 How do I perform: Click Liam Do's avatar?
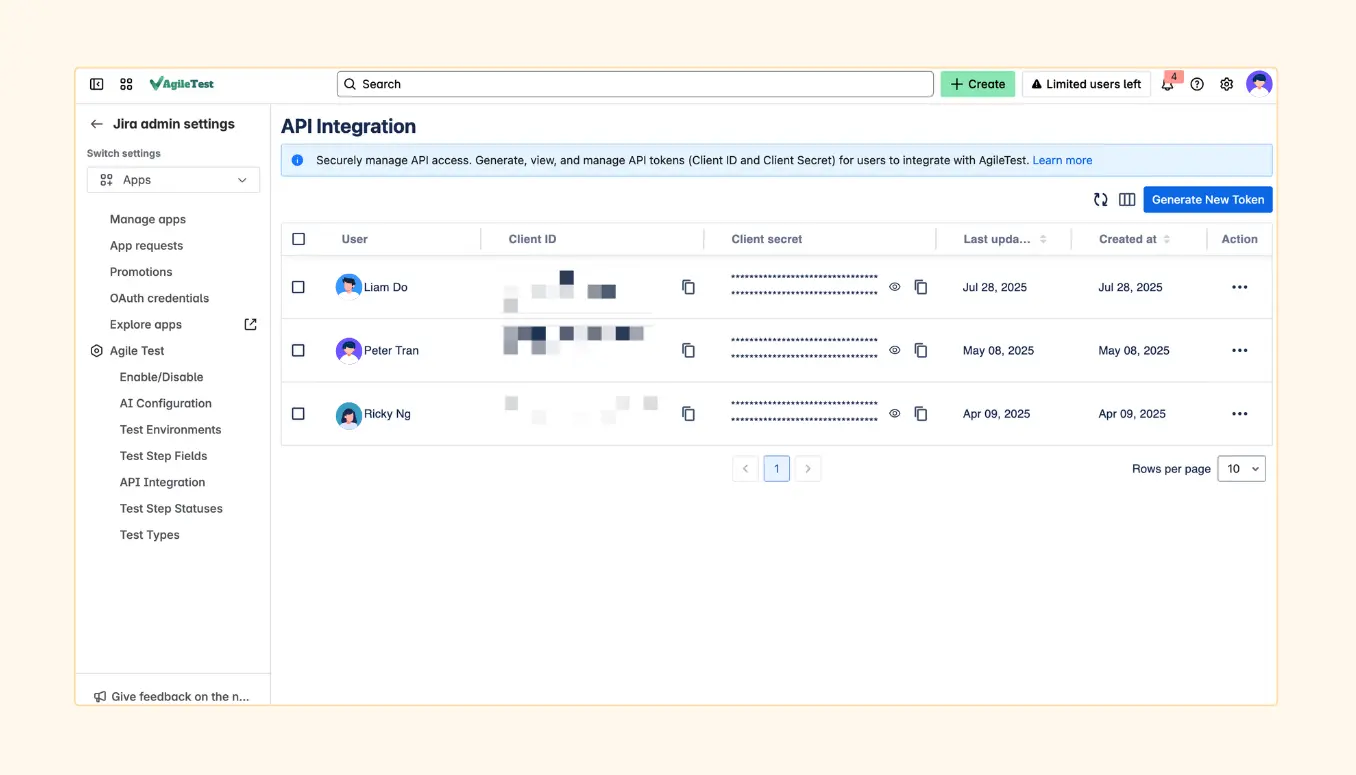[348, 287]
